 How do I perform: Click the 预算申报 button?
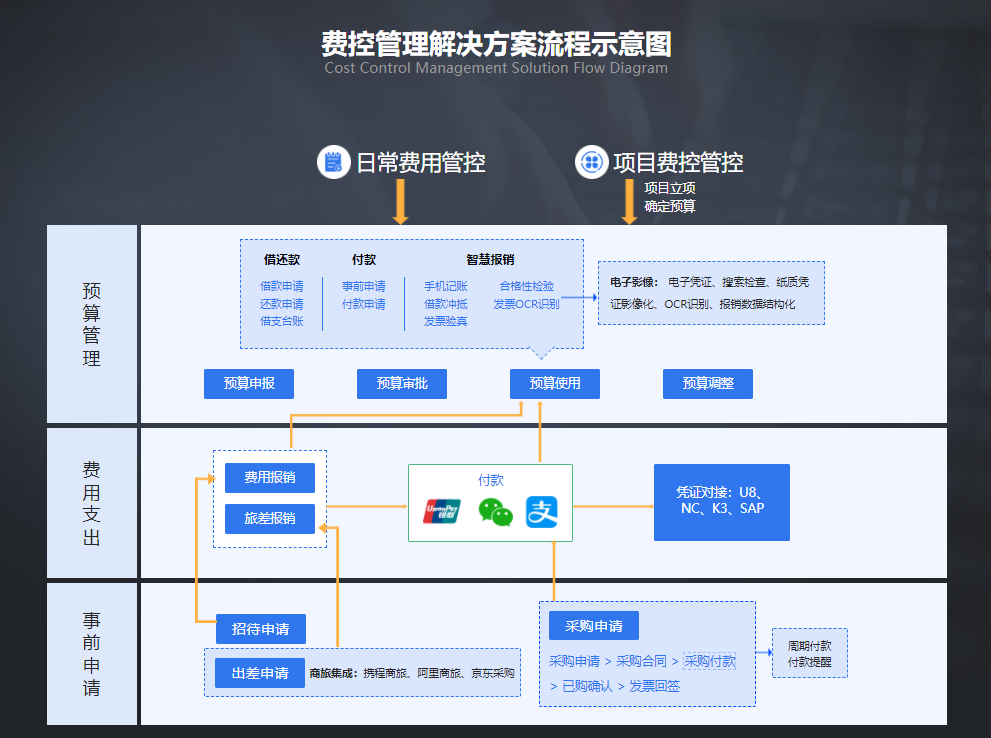pyautogui.click(x=249, y=384)
